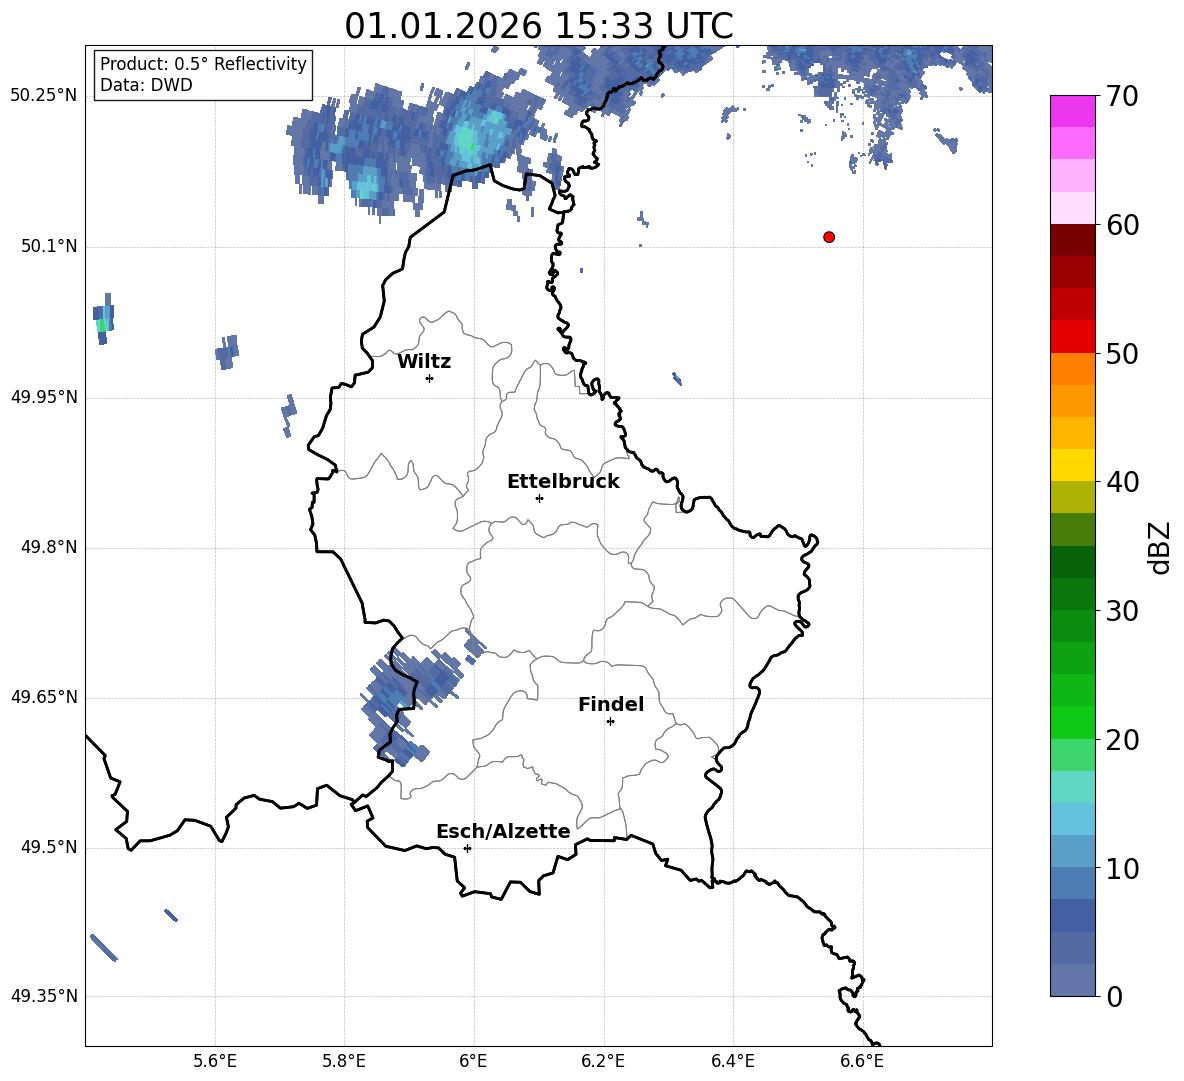Click the Esch/Alzette station cross marker

467,848
